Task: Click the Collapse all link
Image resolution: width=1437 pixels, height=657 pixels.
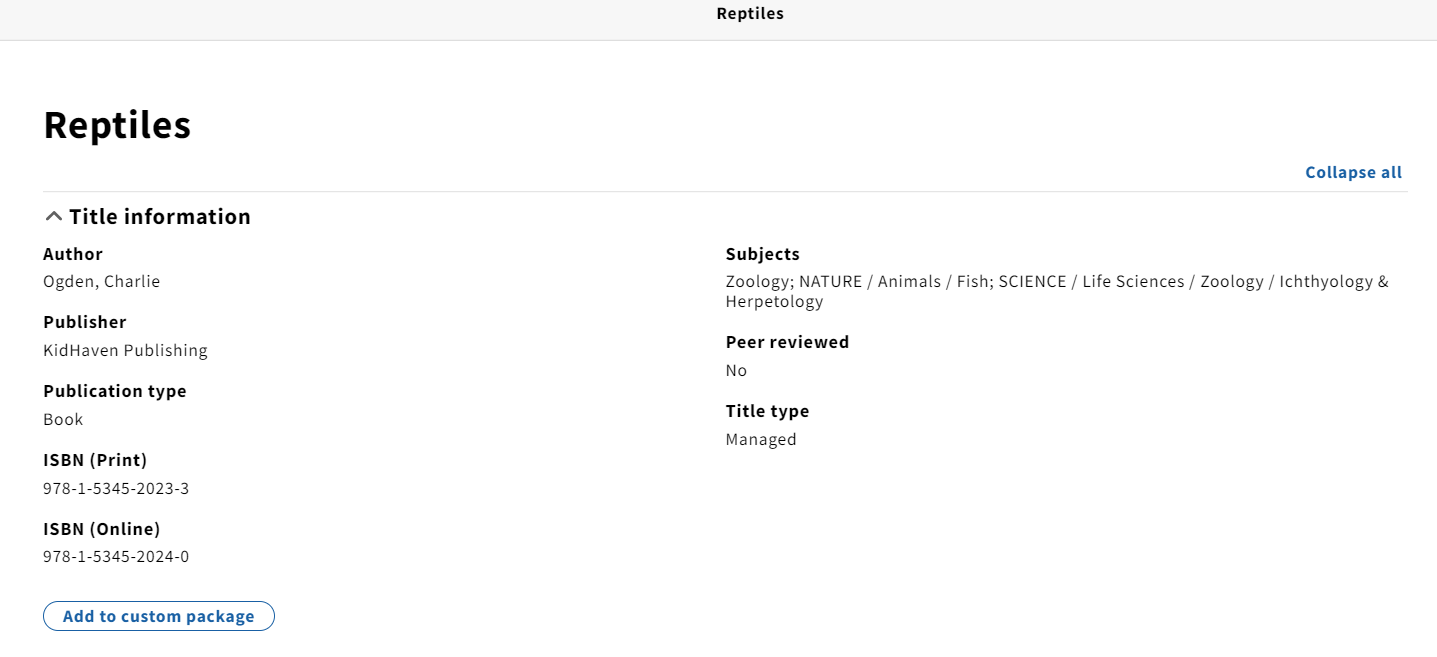Action: 1354,172
